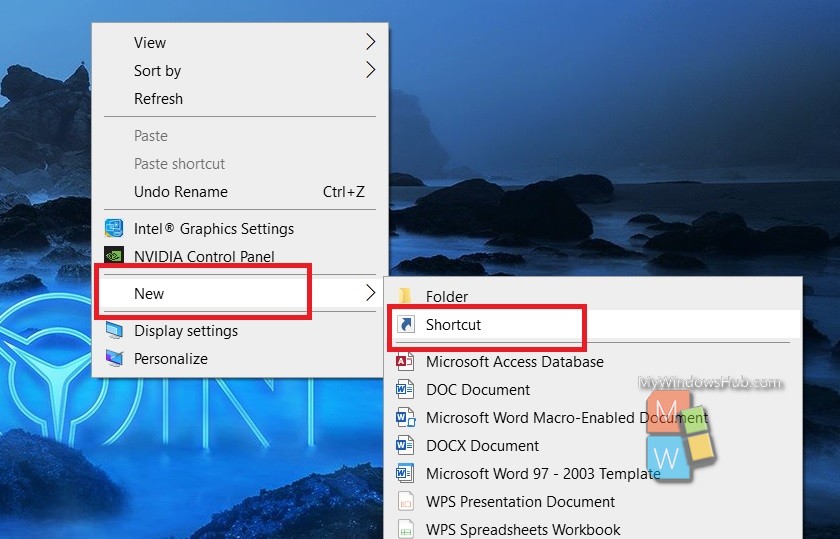Open the New menu entry
840x539 pixels.
click(x=240, y=293)
